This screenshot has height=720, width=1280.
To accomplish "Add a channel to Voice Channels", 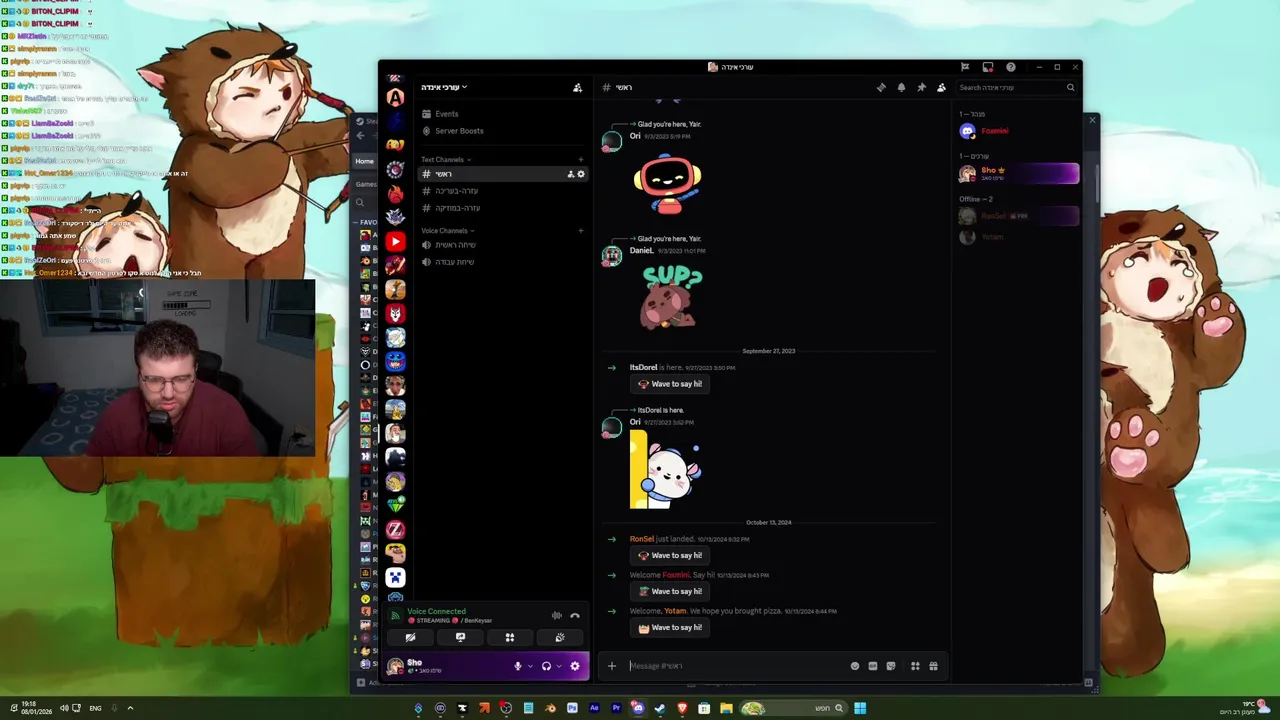I will tap(581, 231).
